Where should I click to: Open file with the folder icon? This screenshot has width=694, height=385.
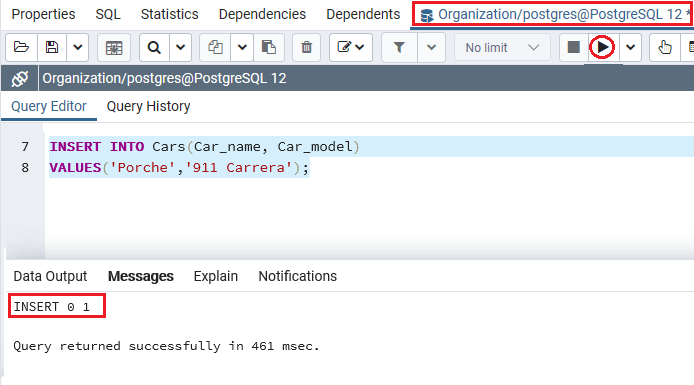tap(21, 47)
